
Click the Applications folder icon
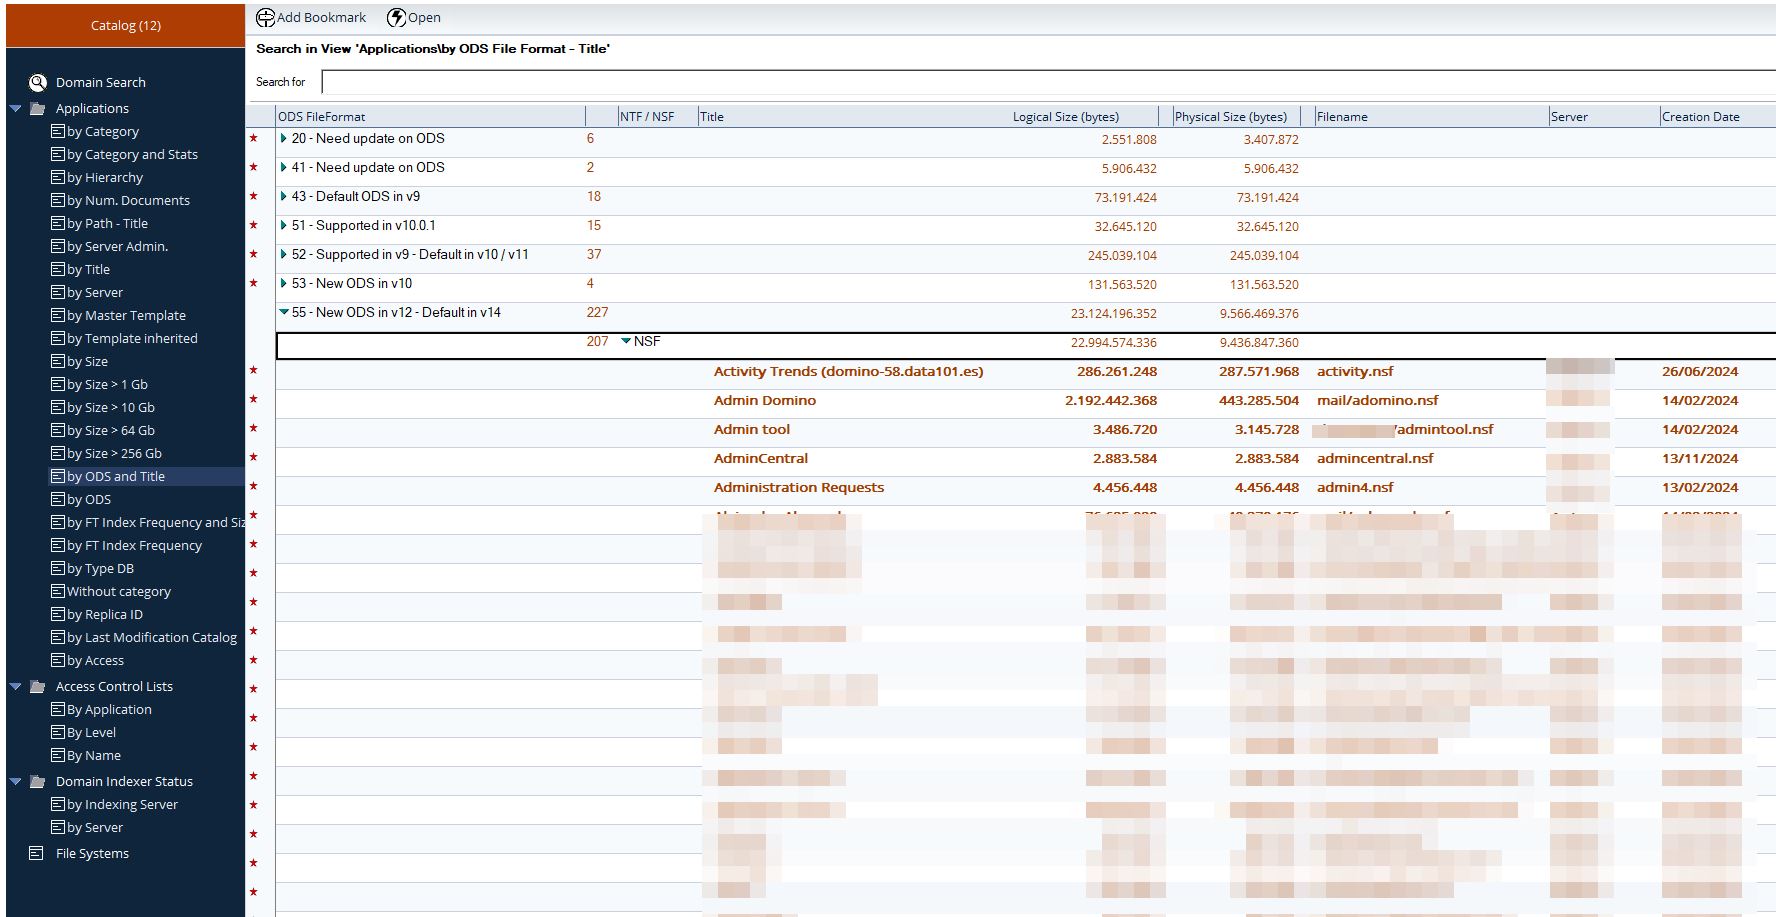[37, 109]
